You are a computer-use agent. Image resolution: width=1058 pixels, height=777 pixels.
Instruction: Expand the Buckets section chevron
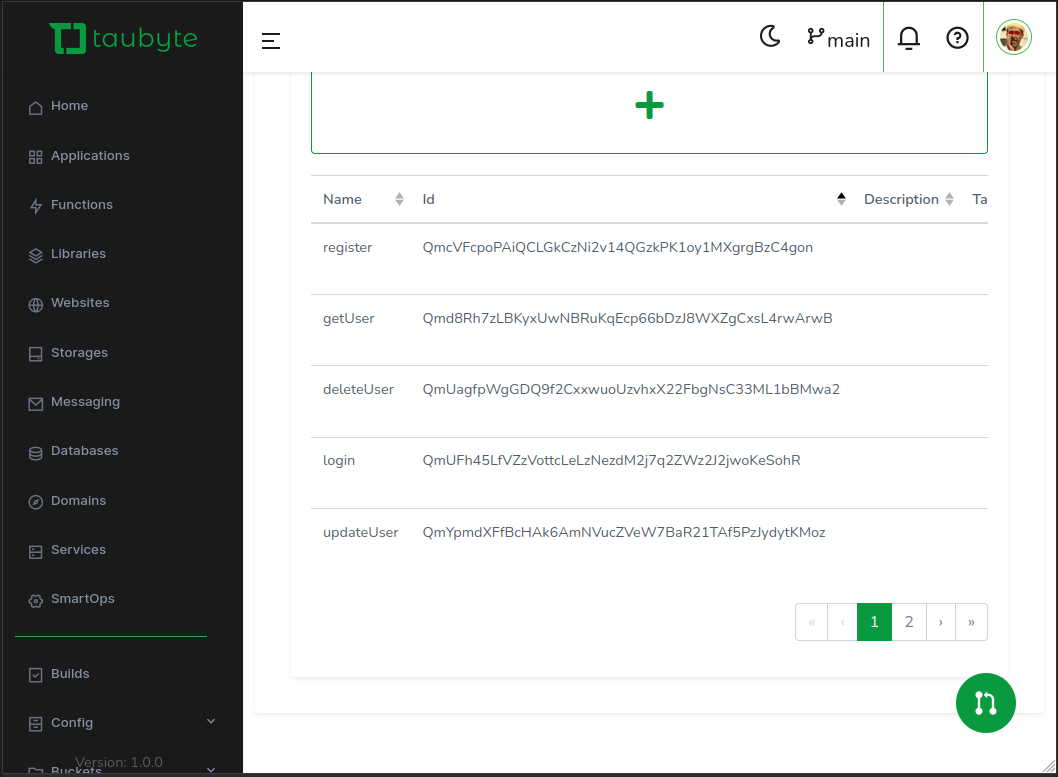(211, 770)
